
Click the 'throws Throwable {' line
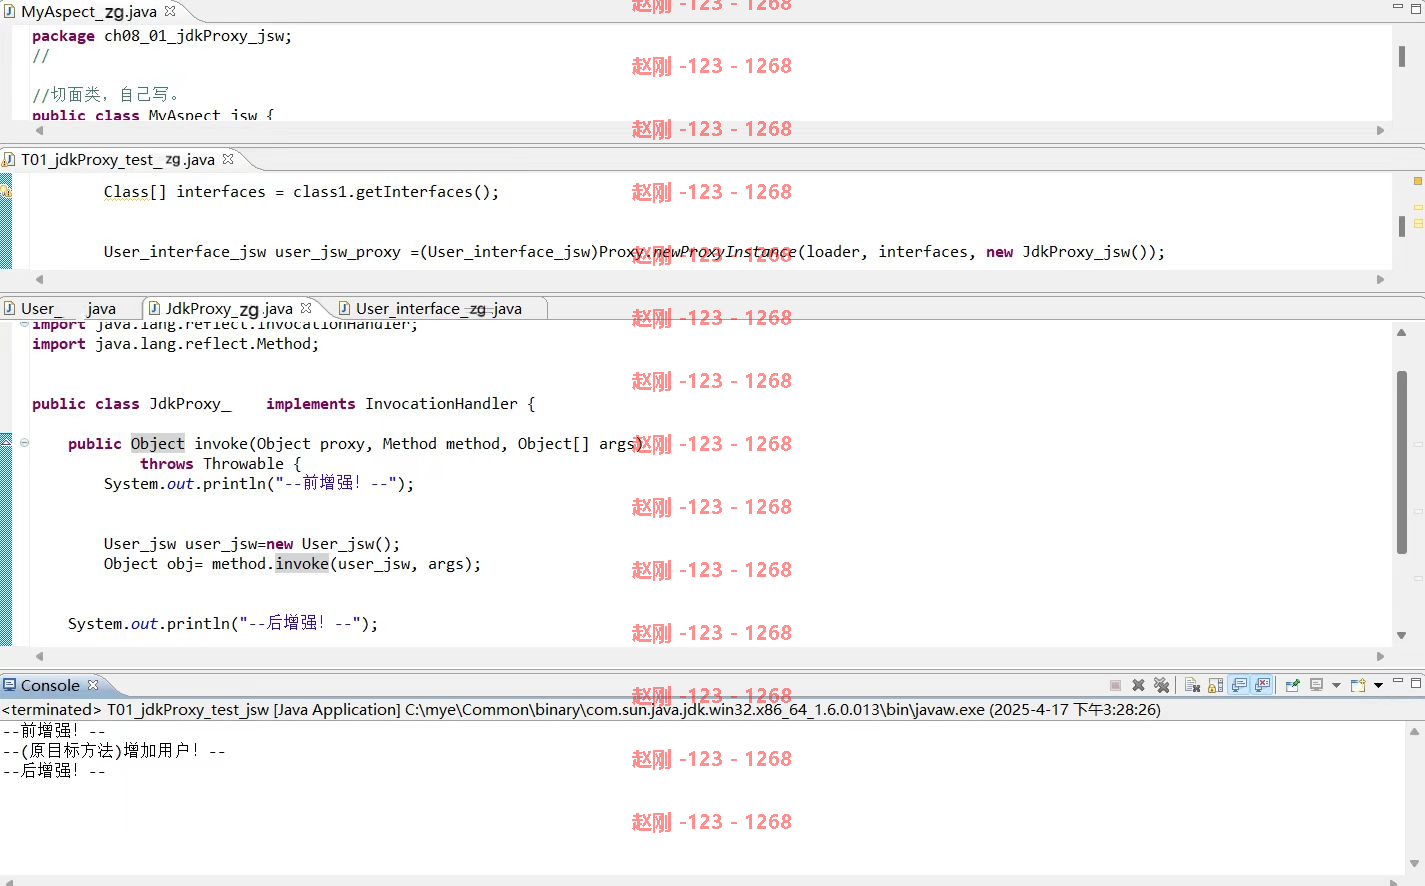click(x=220, y=464)
